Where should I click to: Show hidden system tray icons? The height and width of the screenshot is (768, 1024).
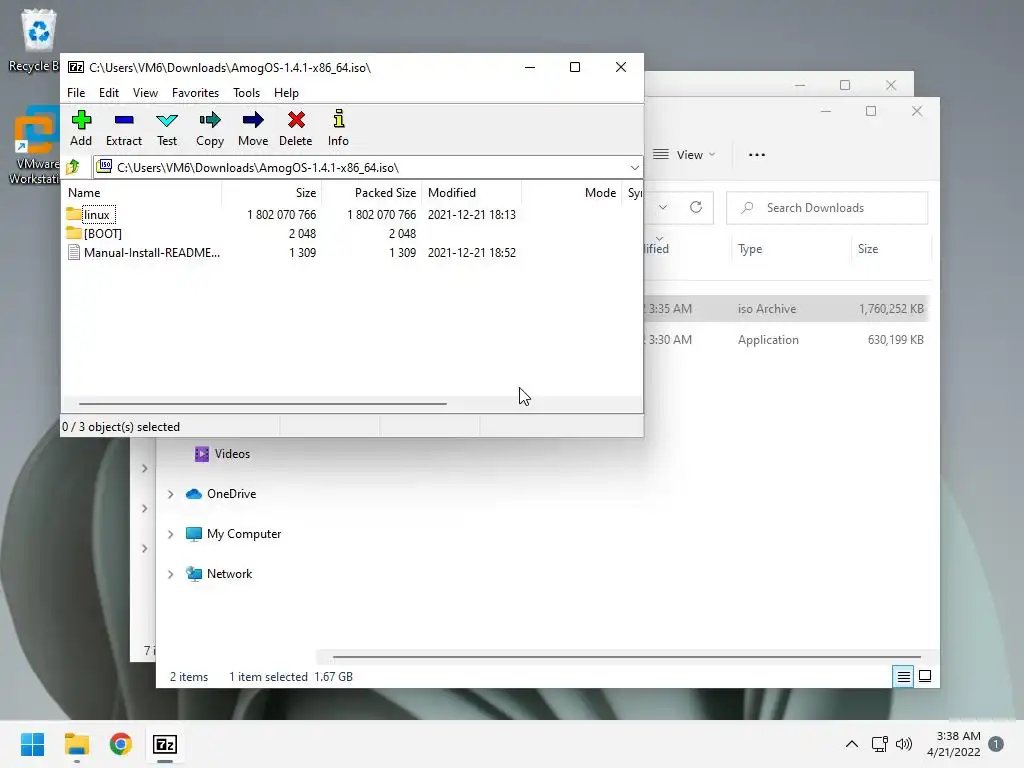pyautogui.click(x=852, y=744)
